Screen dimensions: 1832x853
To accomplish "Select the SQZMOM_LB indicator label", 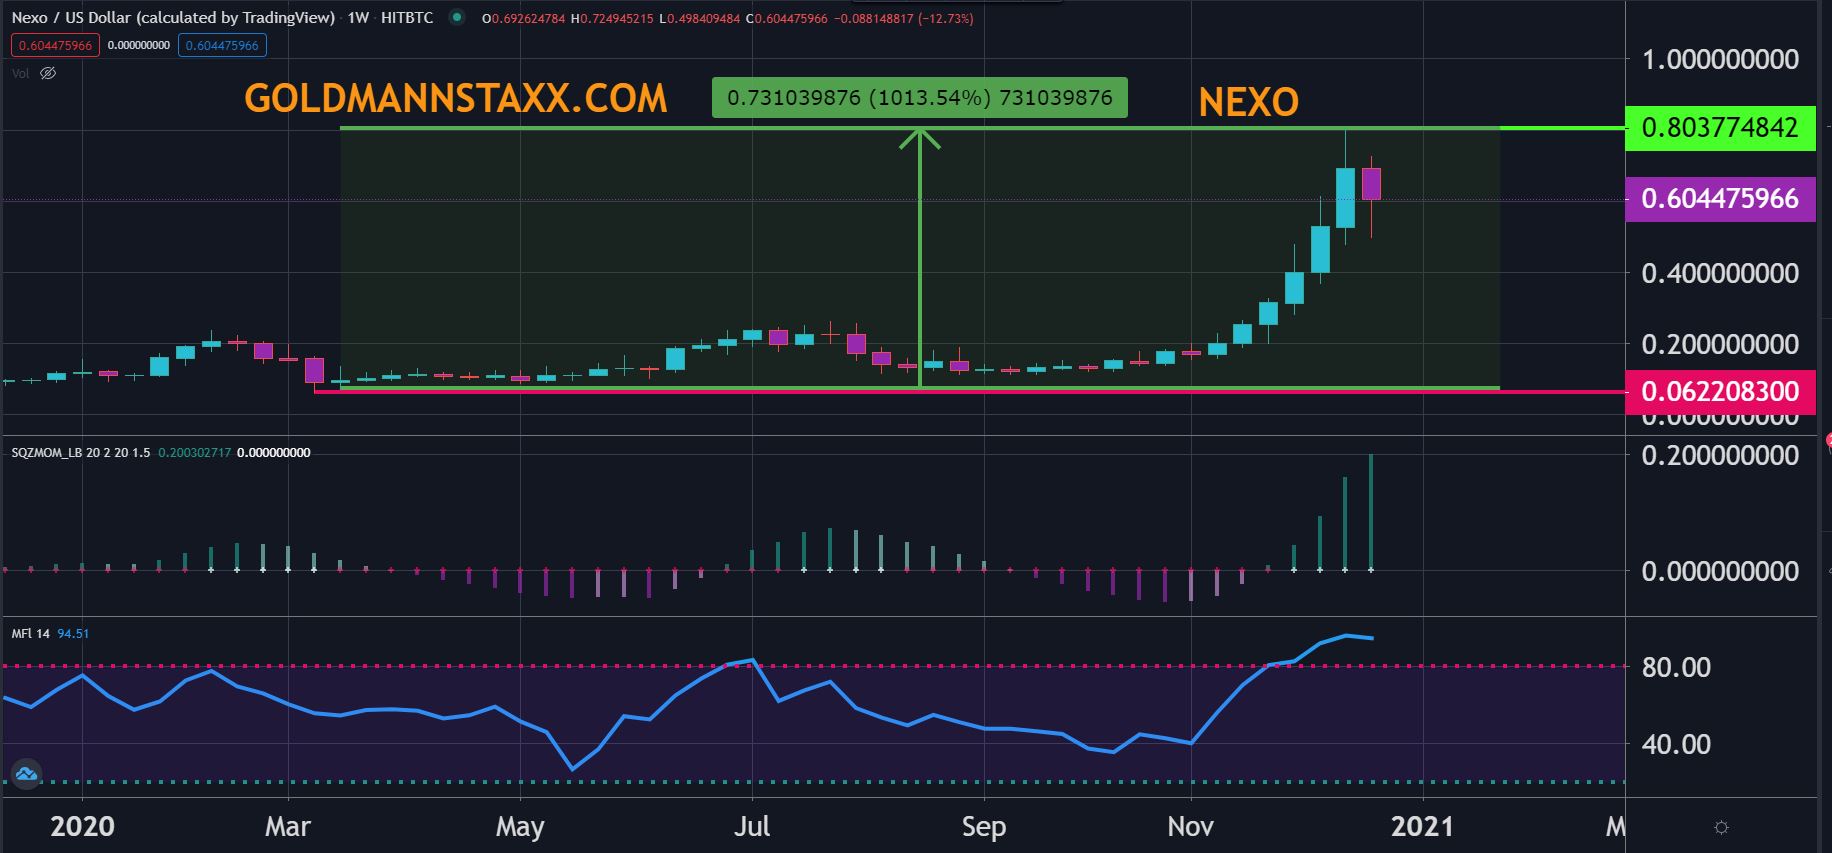I will [80, 453].
